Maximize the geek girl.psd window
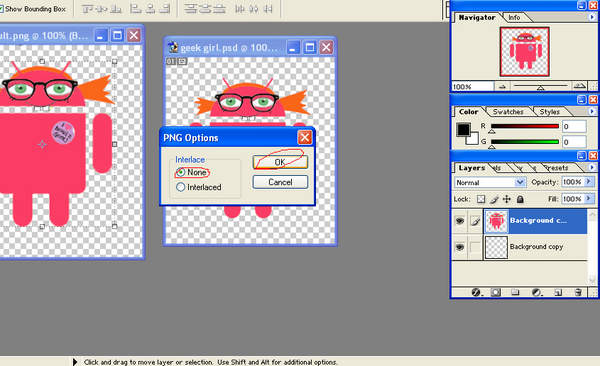Screen dimensions: 600x366 (x=310, y=47)
